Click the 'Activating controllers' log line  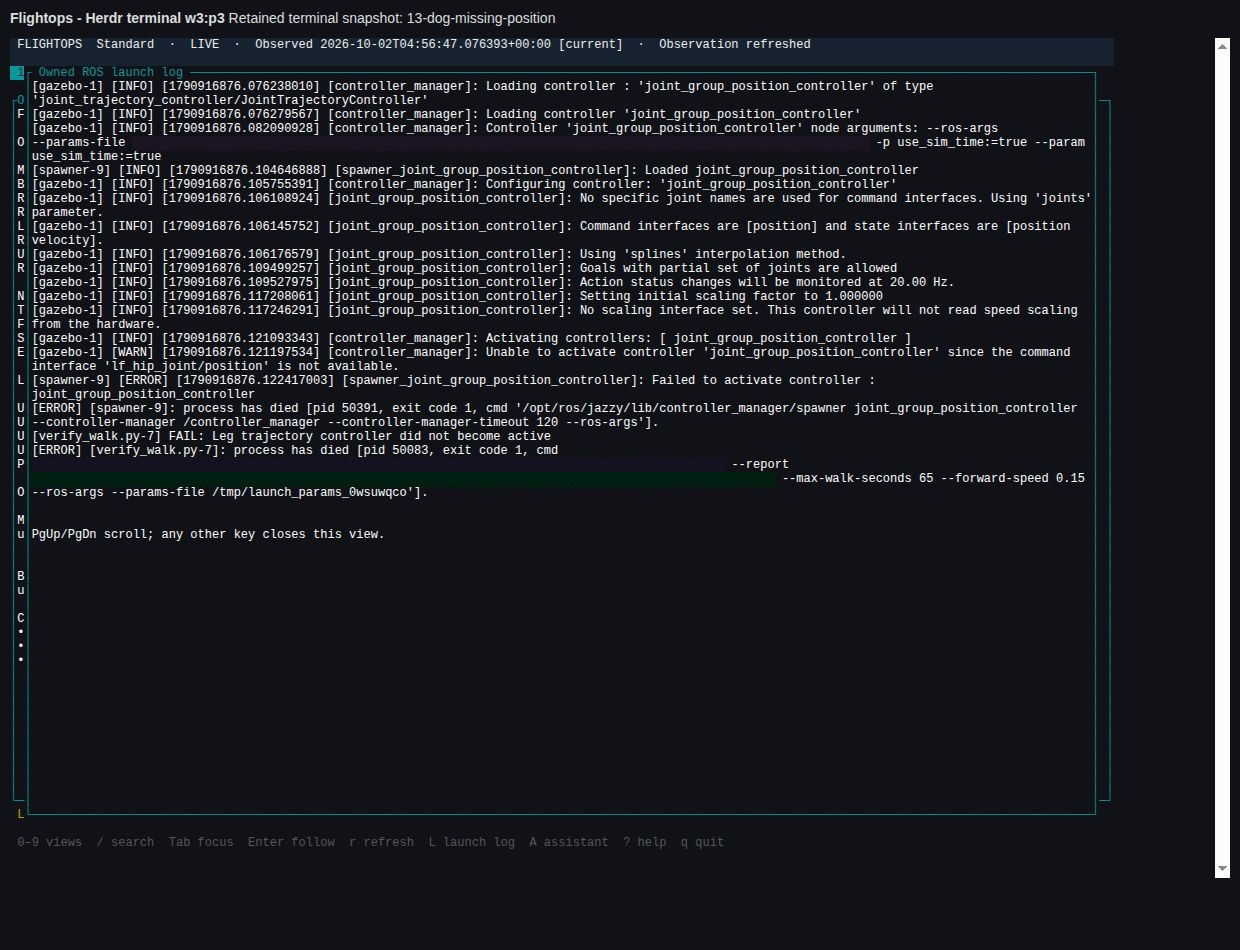coord(472,338)
